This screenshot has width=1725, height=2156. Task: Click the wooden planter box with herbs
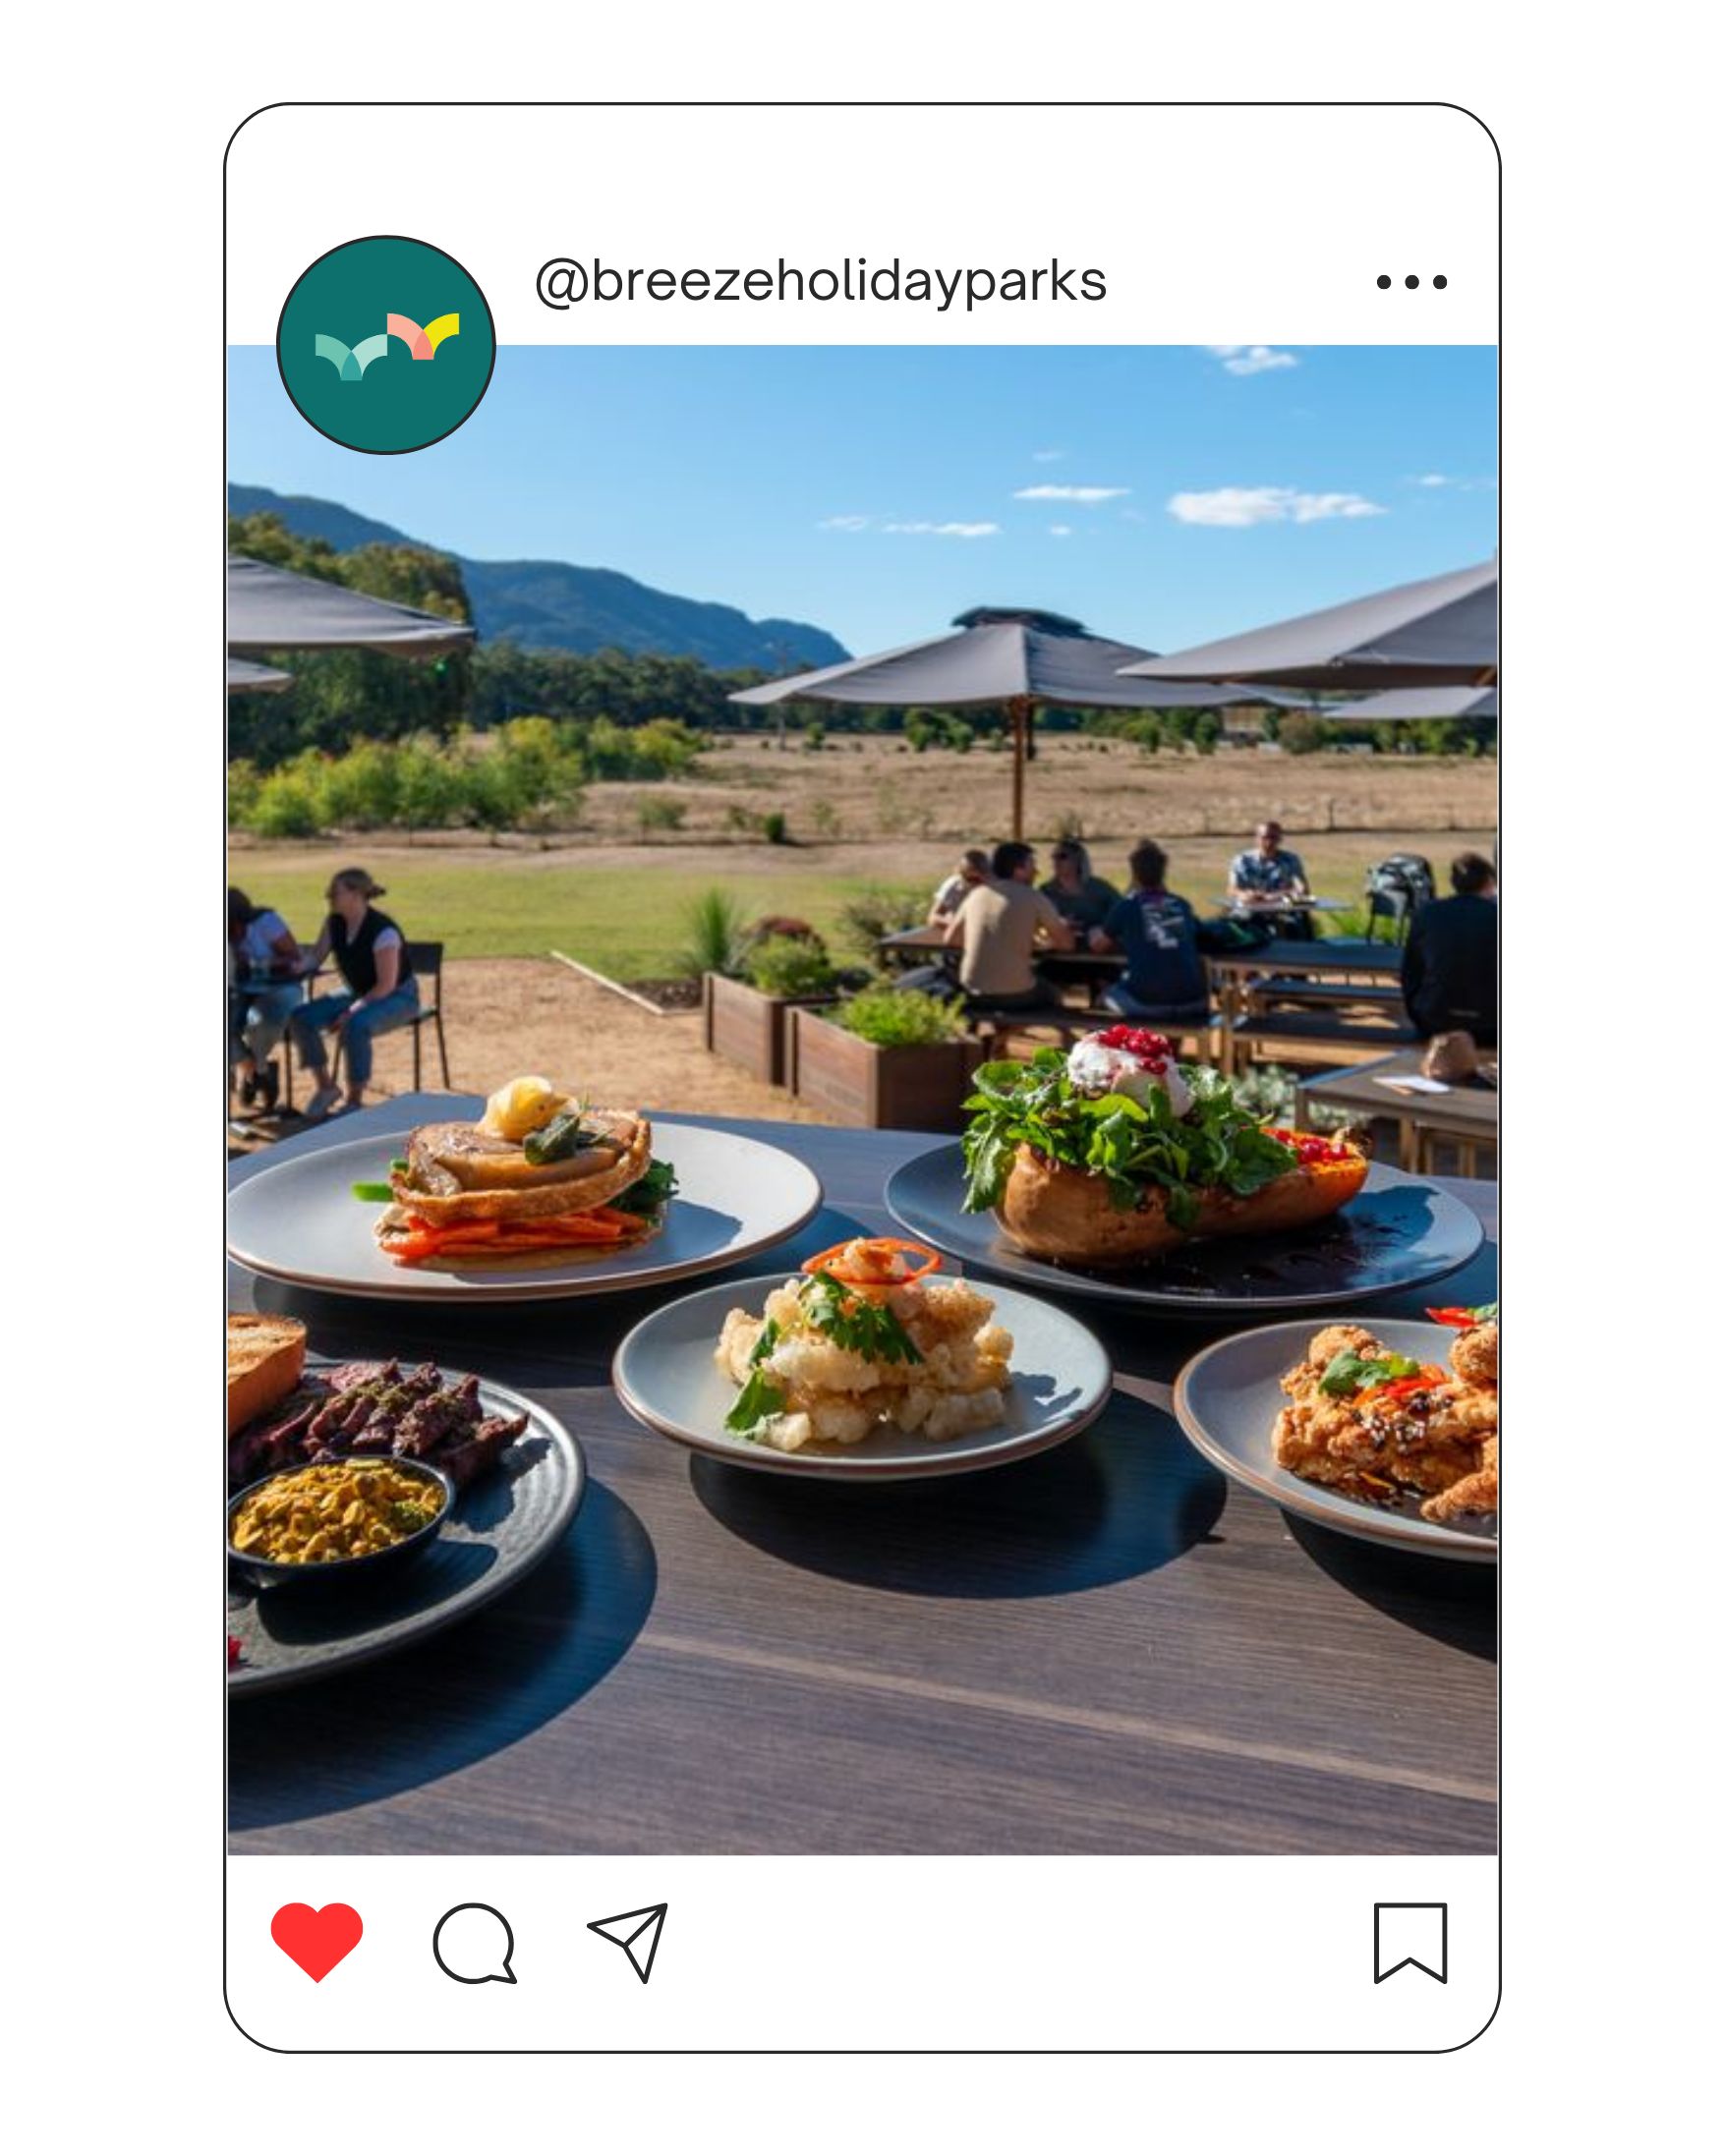[x=880, y=1060]
